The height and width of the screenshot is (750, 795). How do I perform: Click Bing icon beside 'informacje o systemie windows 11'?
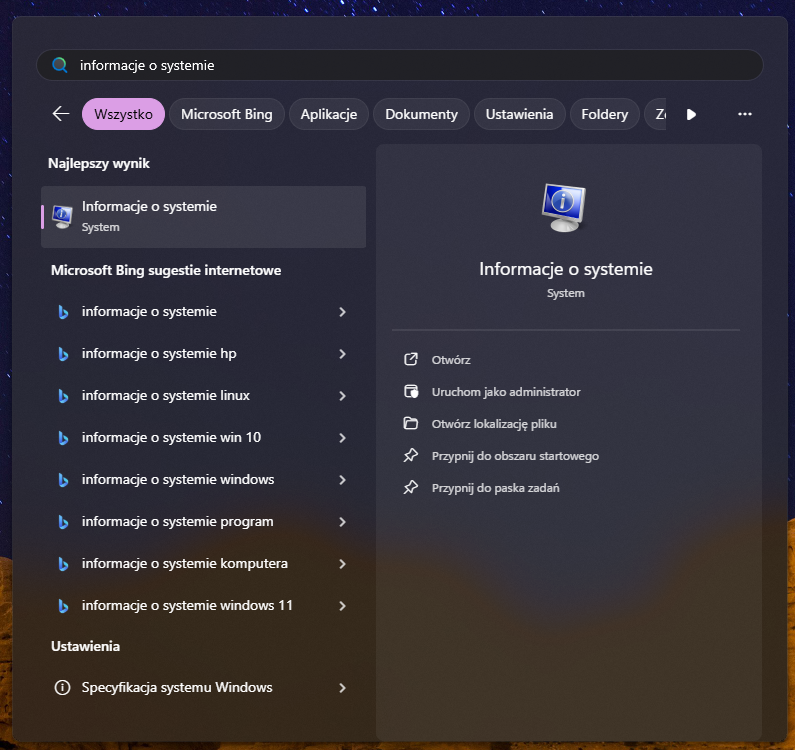coord(63,606)
